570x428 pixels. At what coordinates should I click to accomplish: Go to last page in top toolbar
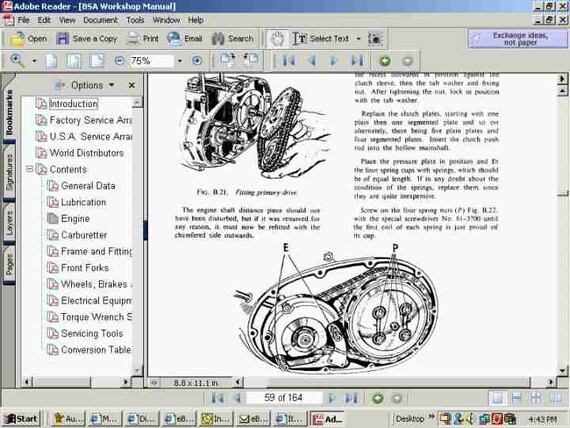click(x=357, y=60)
